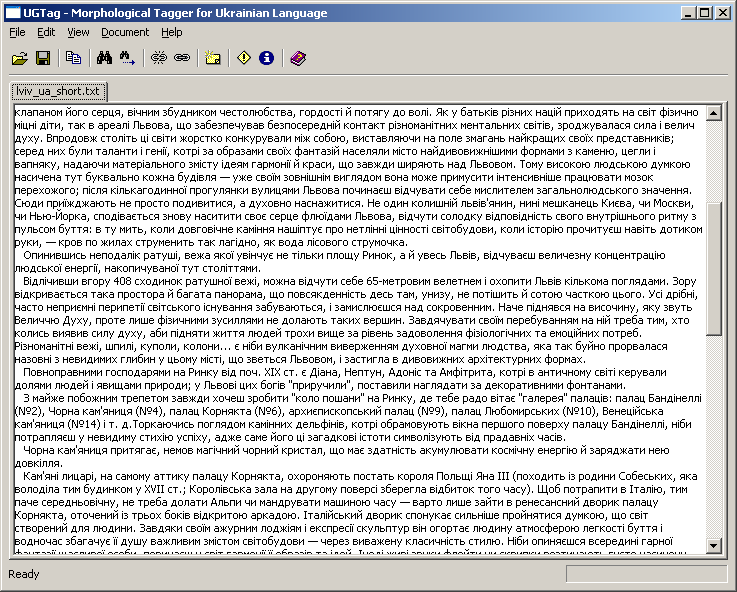Open the Document menu
The width and height of the screenshot is (737, 592).
point(125,32)
